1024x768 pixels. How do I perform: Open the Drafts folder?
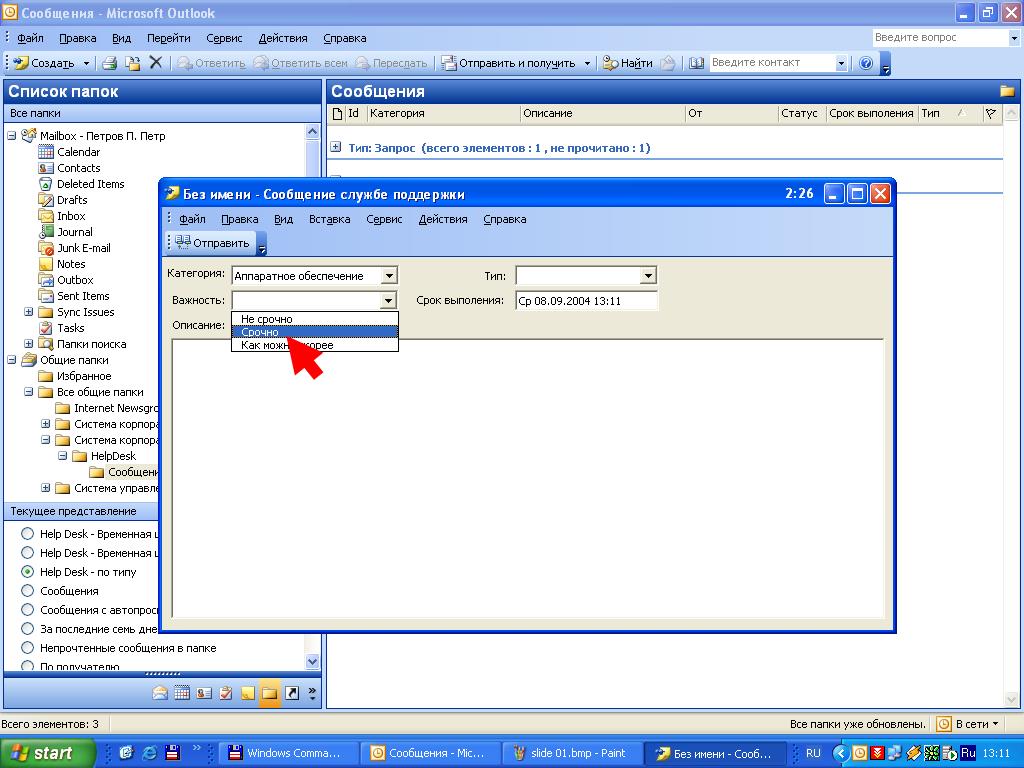click(x=72, y=200)
